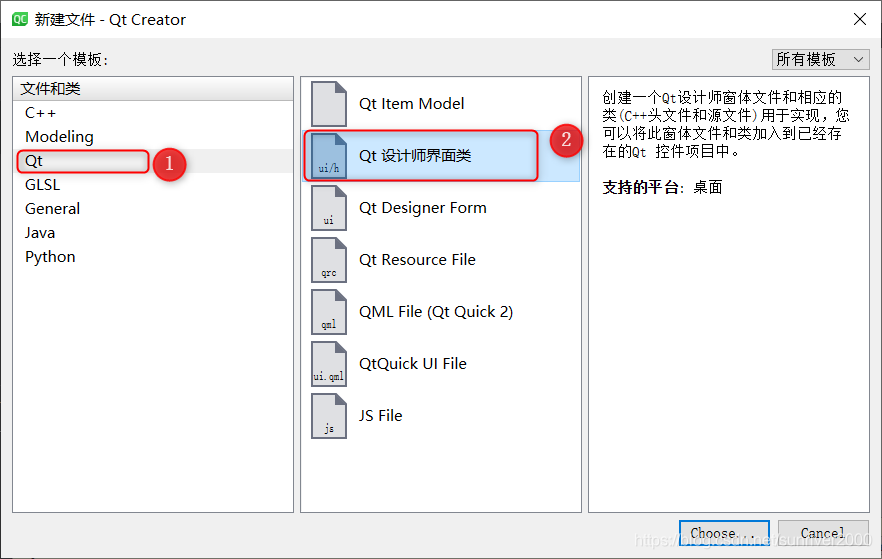Viewport: 882px width, 559px height.
Task: Select Java category
Action: click(153, 232)
